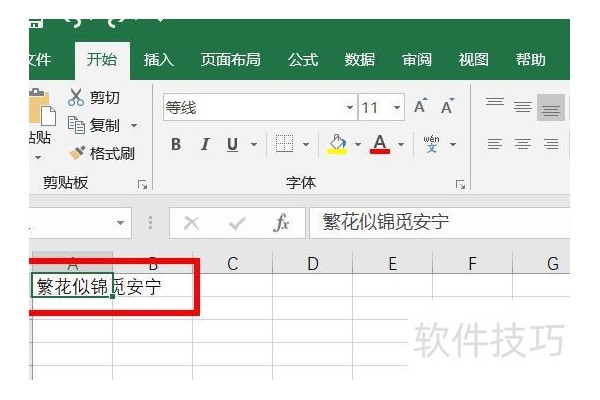Apply red font color A

click(380, 144)
